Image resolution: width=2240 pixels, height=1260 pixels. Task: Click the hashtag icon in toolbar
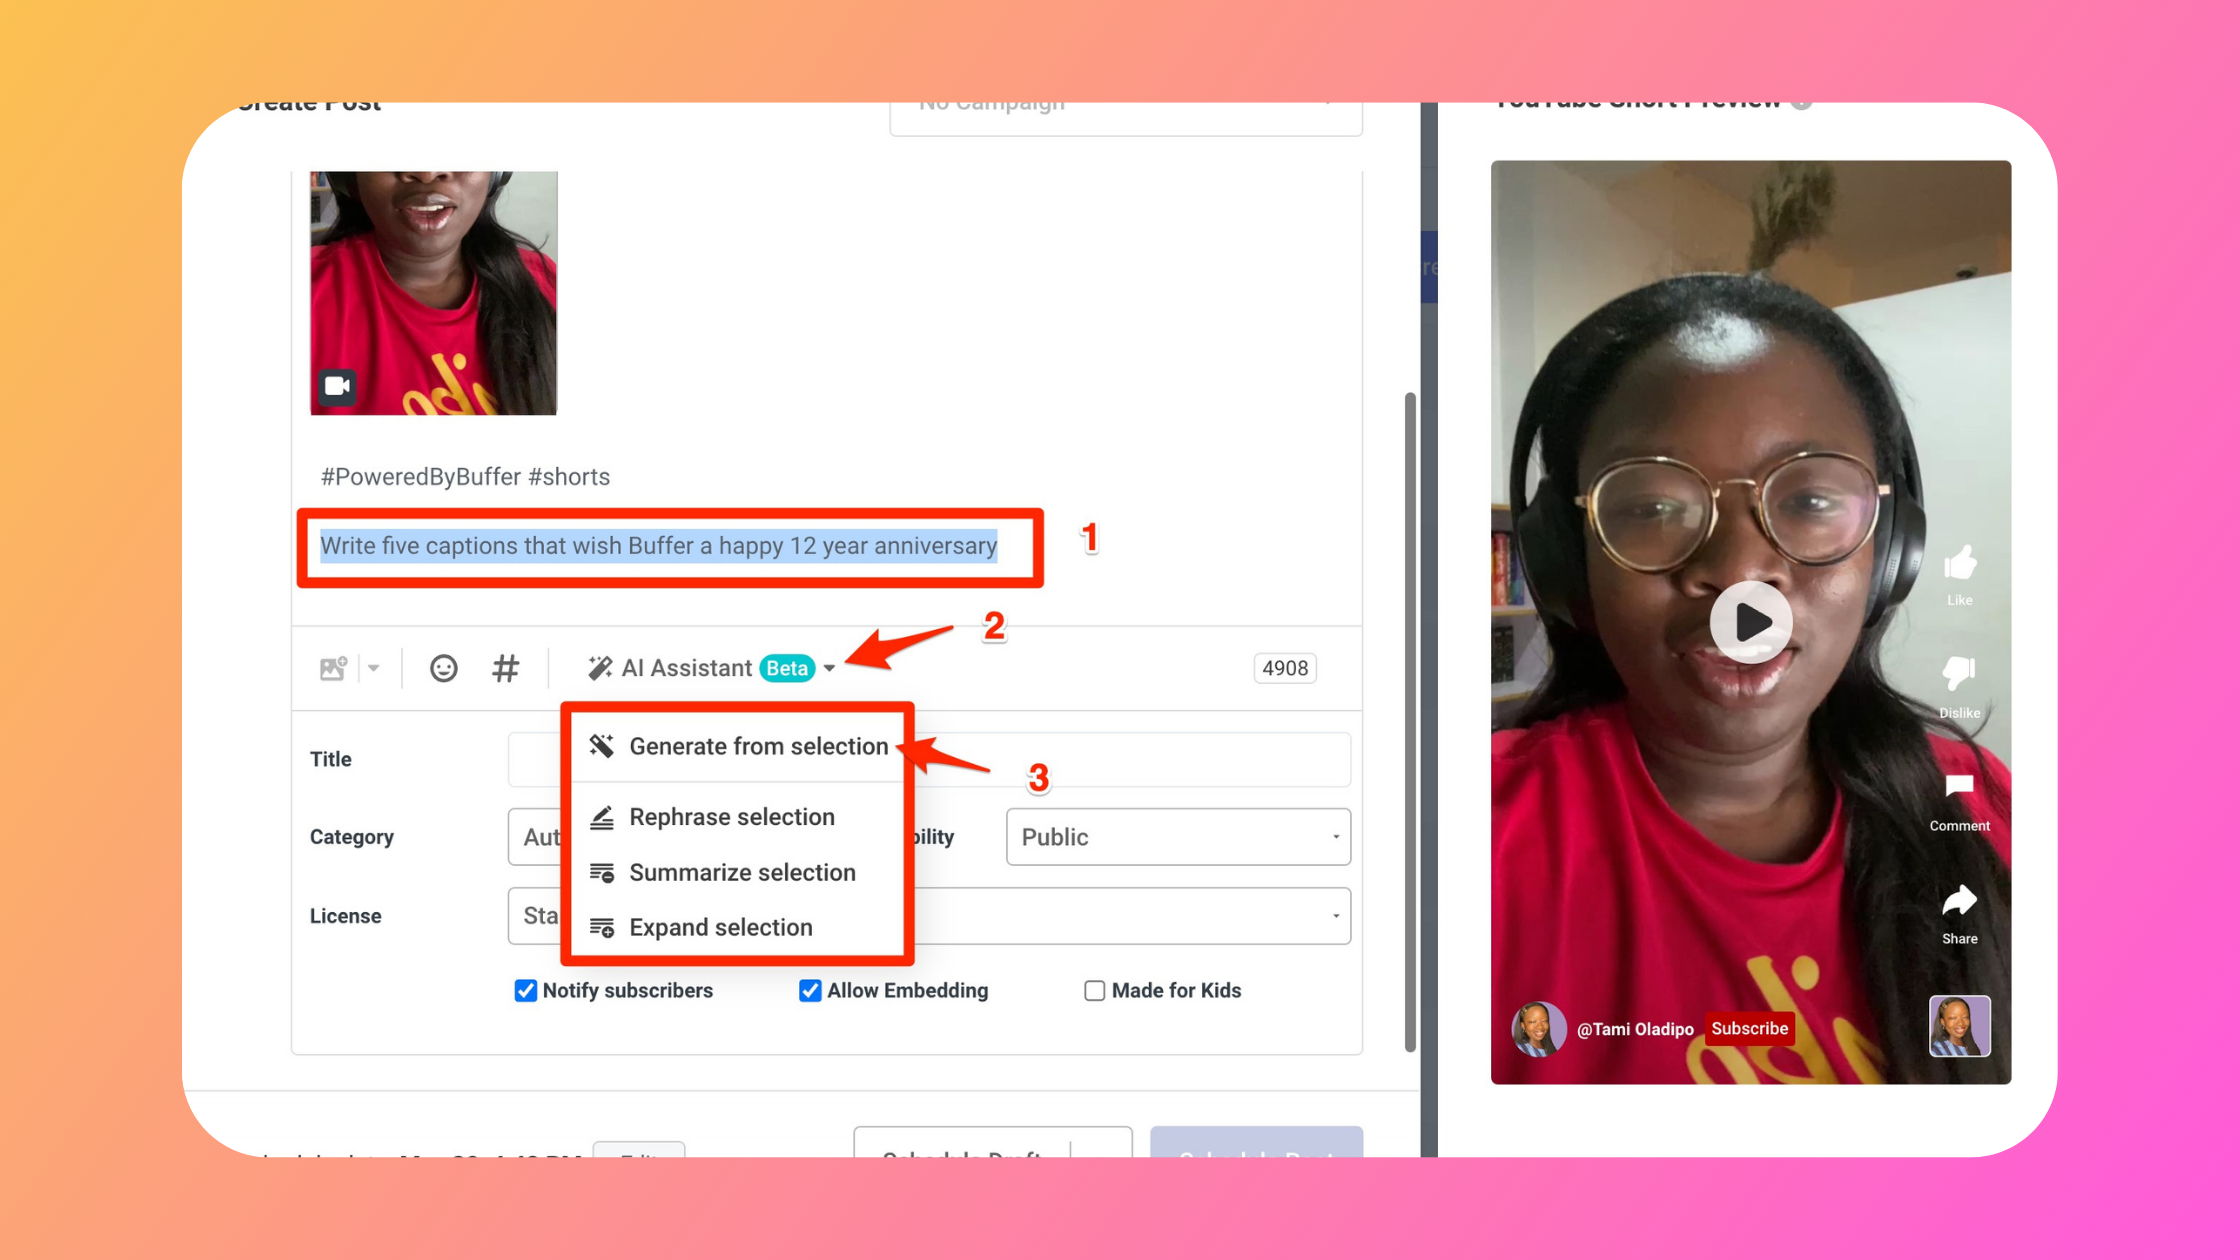pos(506,666)
